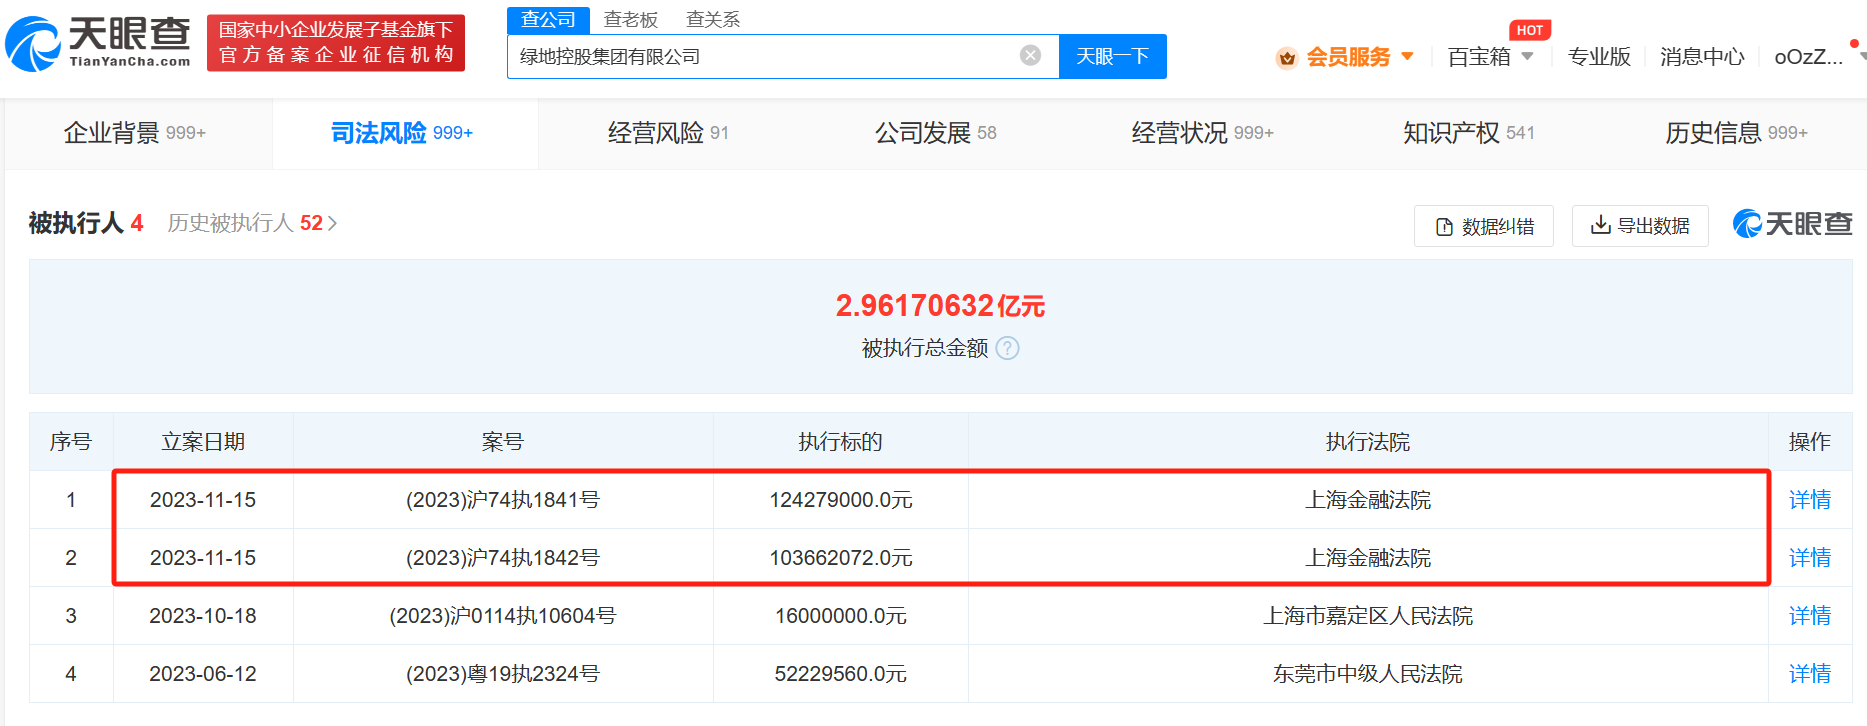Click the date 2023-10-18
Viewport: 1867px width, 726px height.
pyautogui.click(x=203, y=616)
